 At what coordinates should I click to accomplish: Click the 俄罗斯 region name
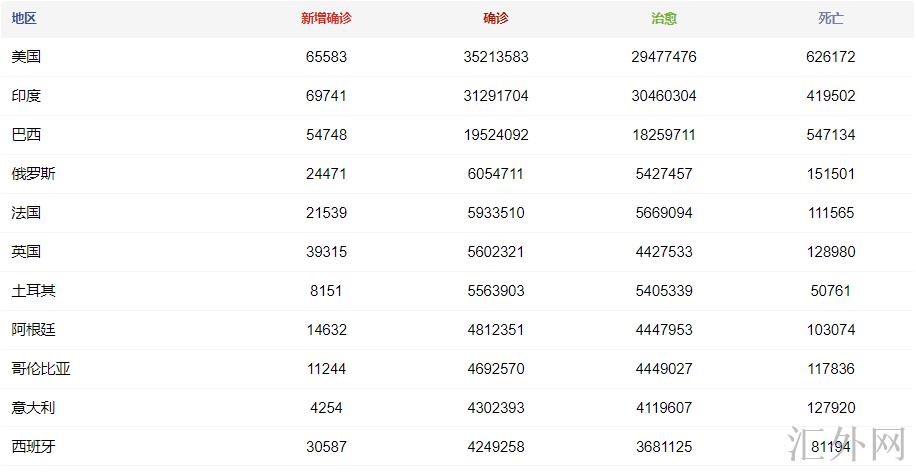pos(33,174)
